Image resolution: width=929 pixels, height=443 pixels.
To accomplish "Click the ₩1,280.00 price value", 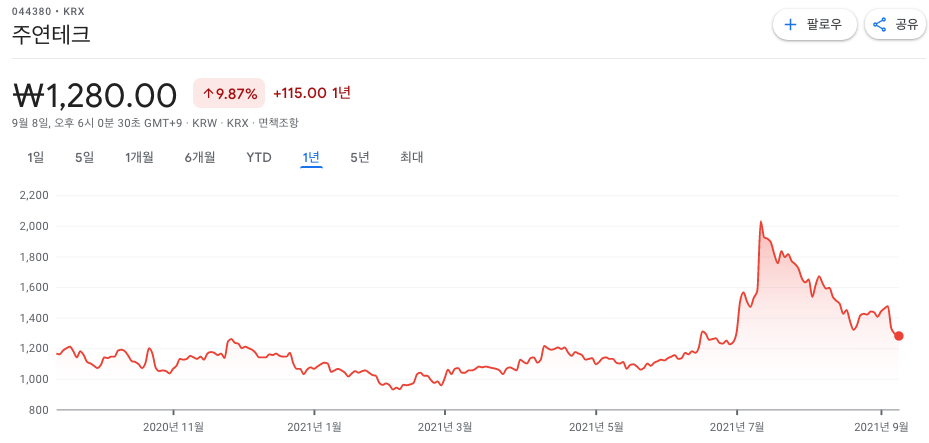I will (x=95, y=95).
